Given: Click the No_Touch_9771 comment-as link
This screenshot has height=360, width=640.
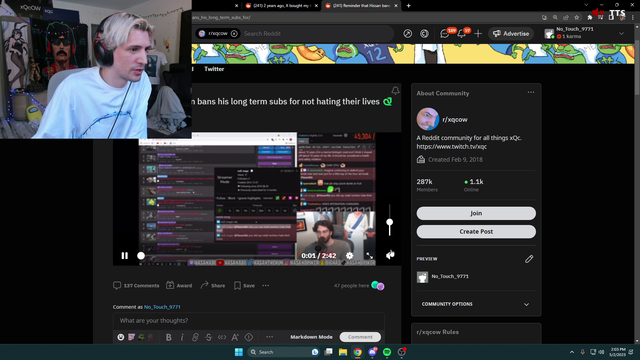Looking at the screenshot, I should [x=162, y=307].
